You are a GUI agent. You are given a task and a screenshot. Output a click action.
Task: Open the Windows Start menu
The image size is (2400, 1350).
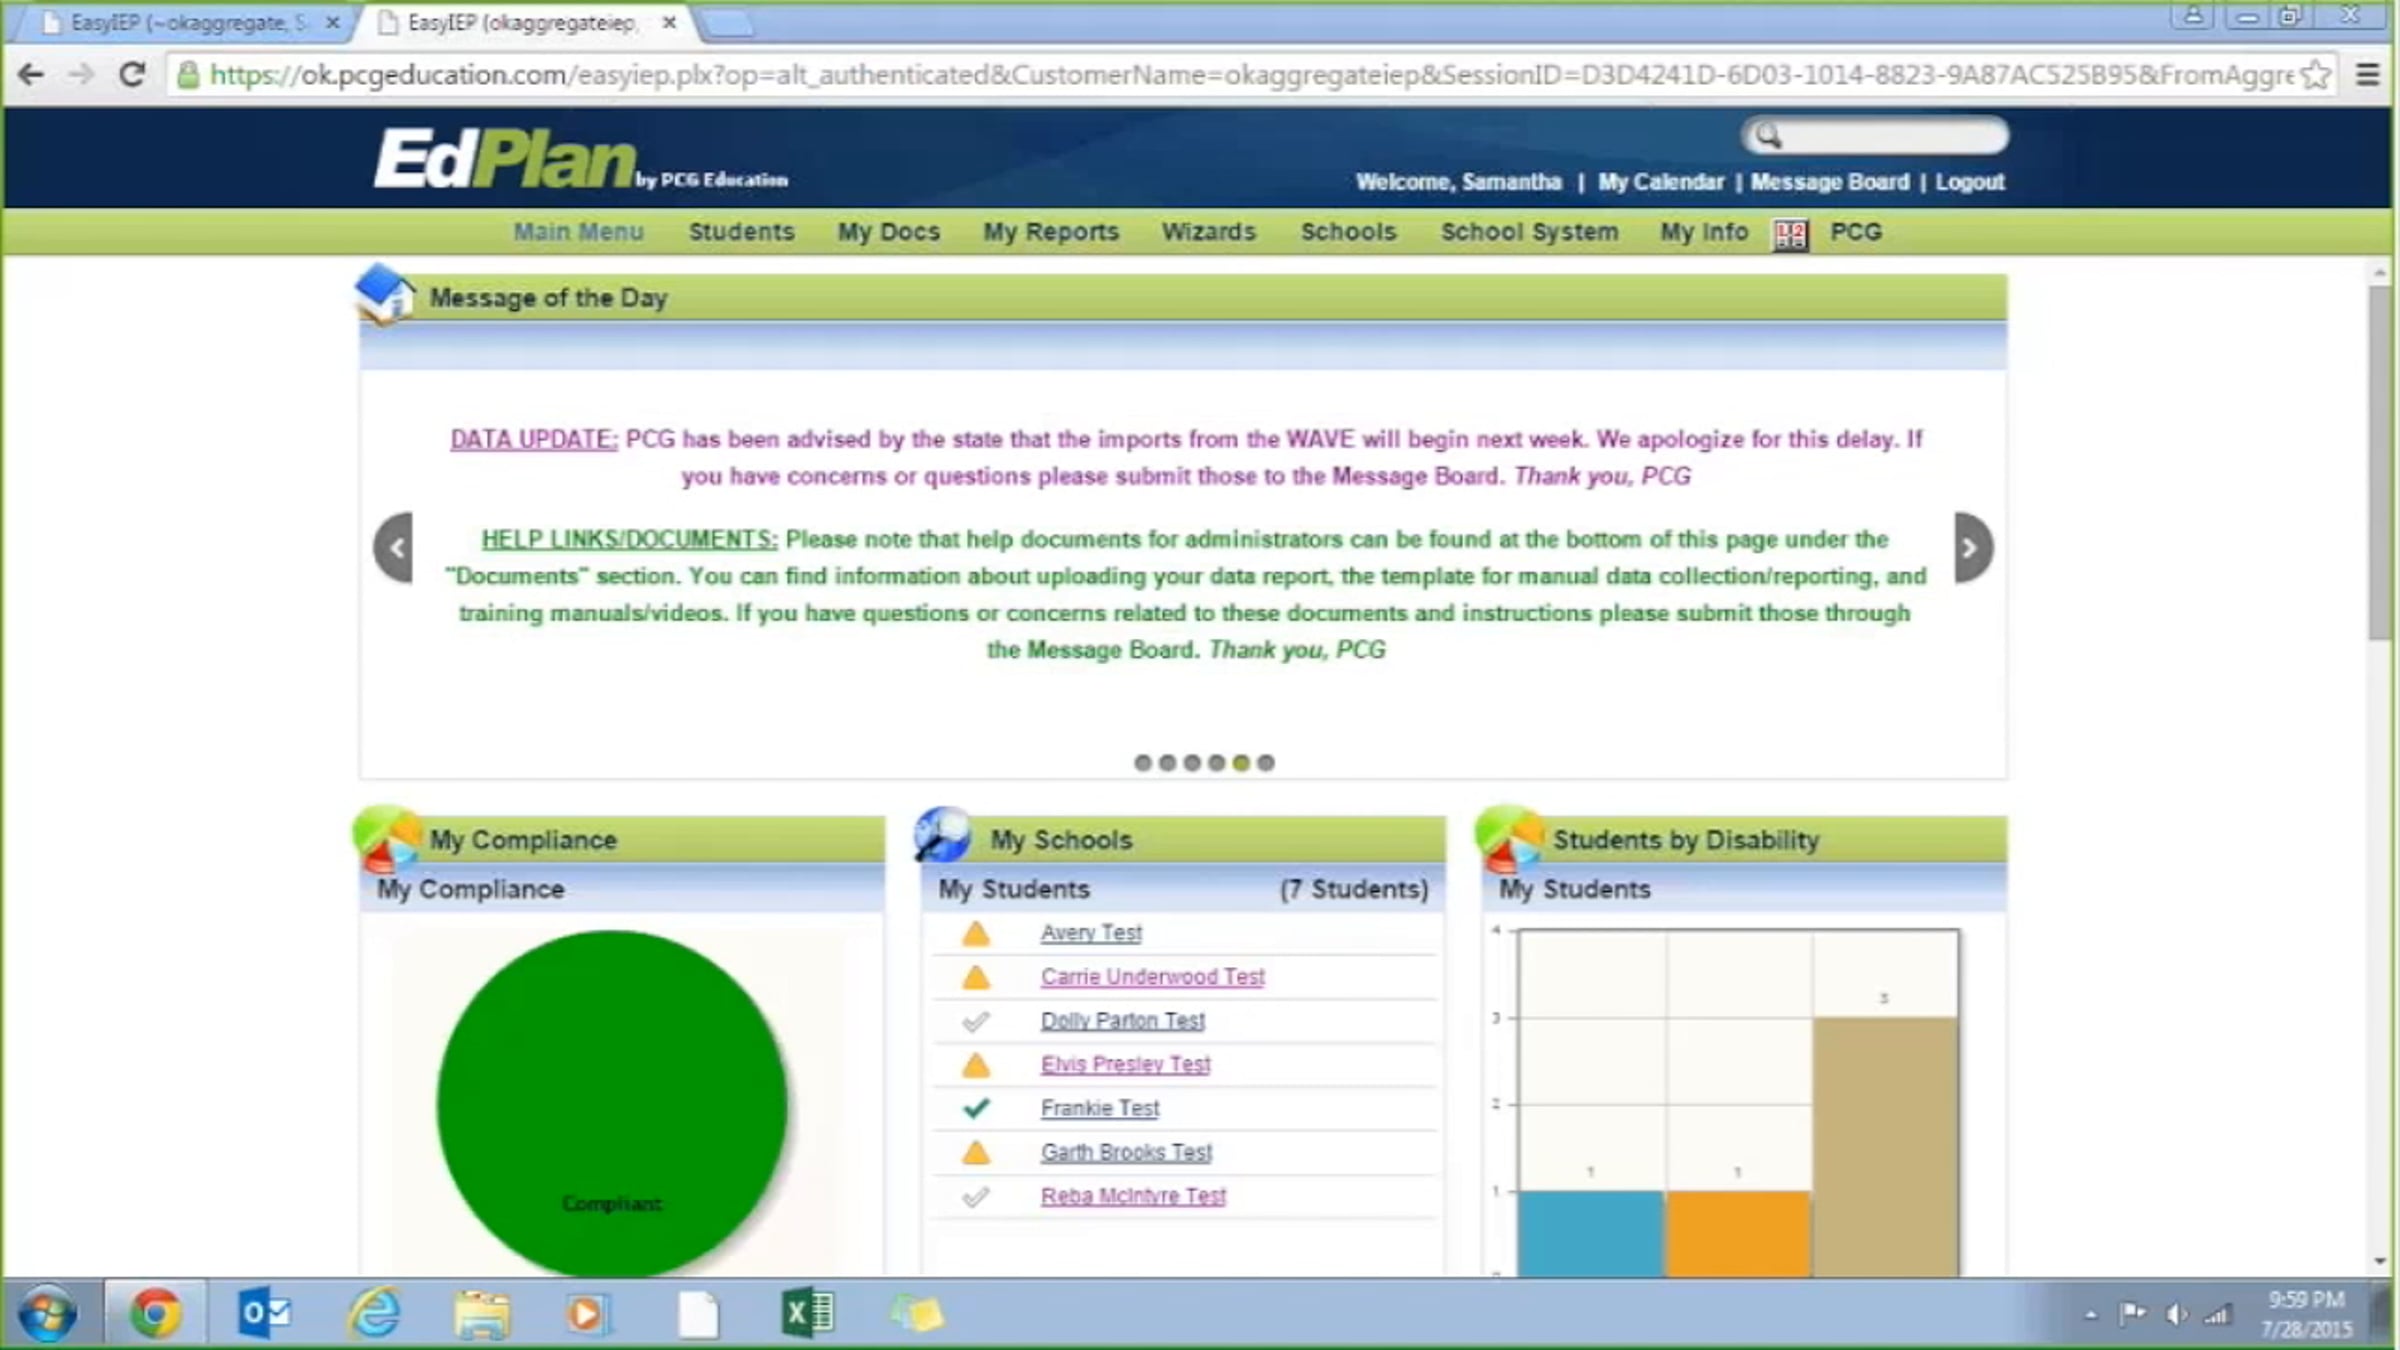47,1313
